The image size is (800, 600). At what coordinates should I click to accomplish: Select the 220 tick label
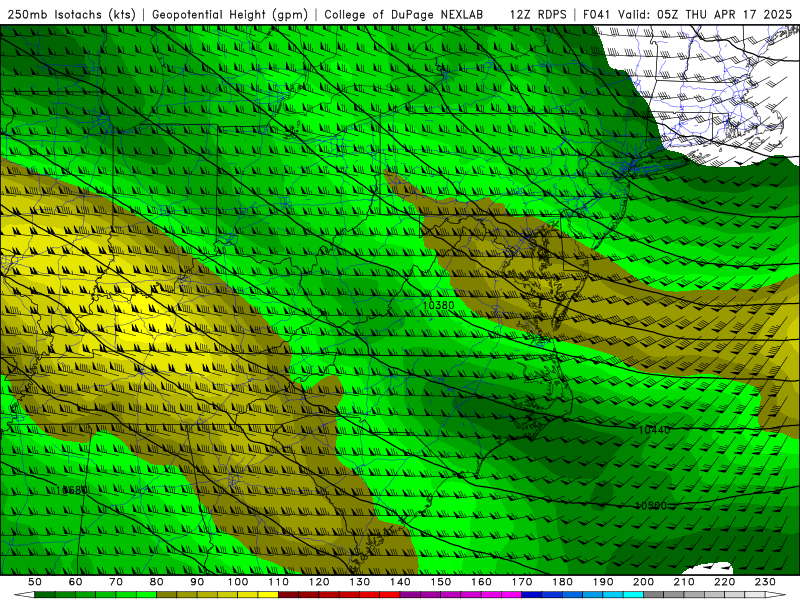725,582
